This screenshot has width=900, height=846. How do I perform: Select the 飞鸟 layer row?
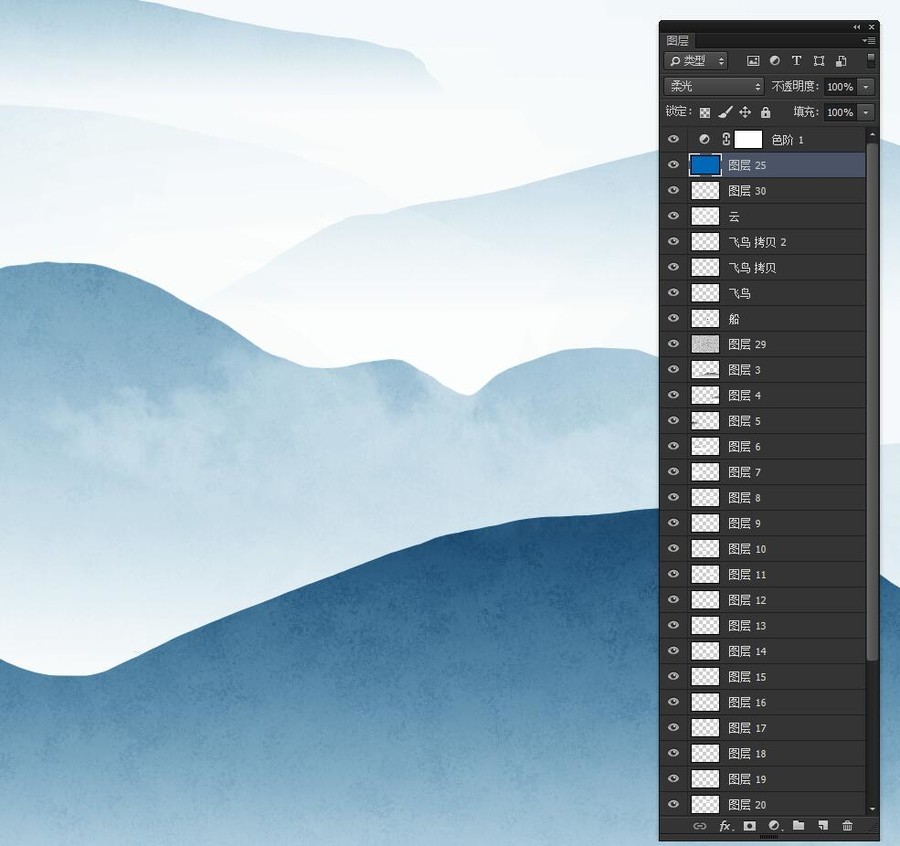tap(763, 293)
